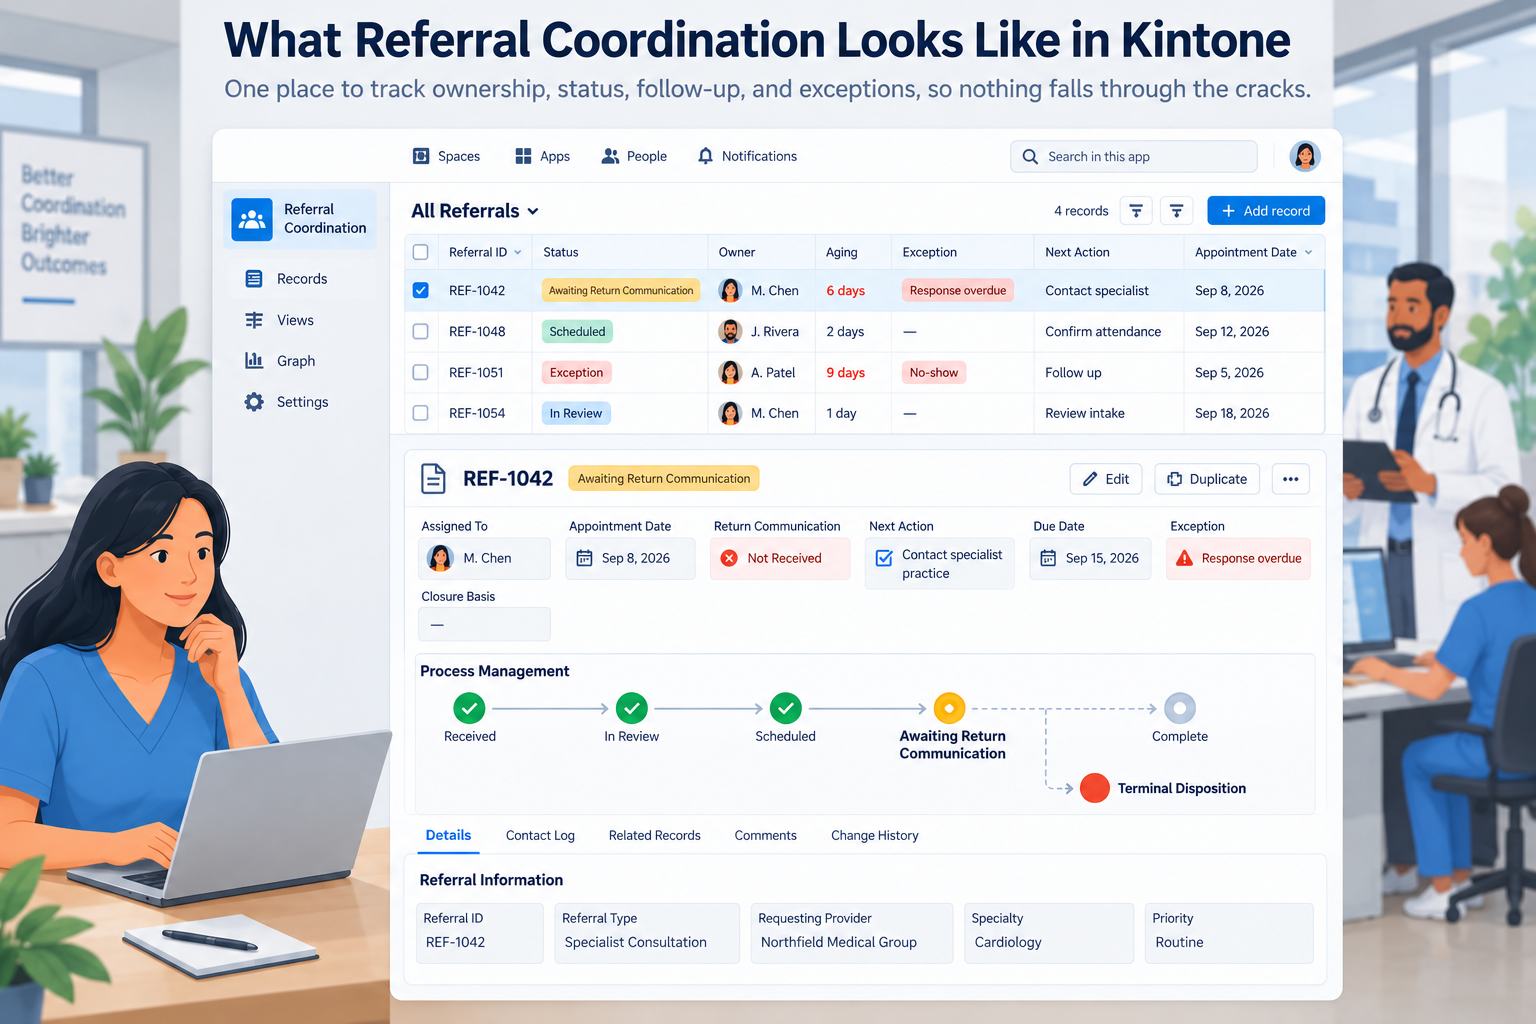The width and height of the screenshot is (1536, 1024).
Task: Switch to the Change History tab
Action: pyautogui.click(x=875, y=835)
